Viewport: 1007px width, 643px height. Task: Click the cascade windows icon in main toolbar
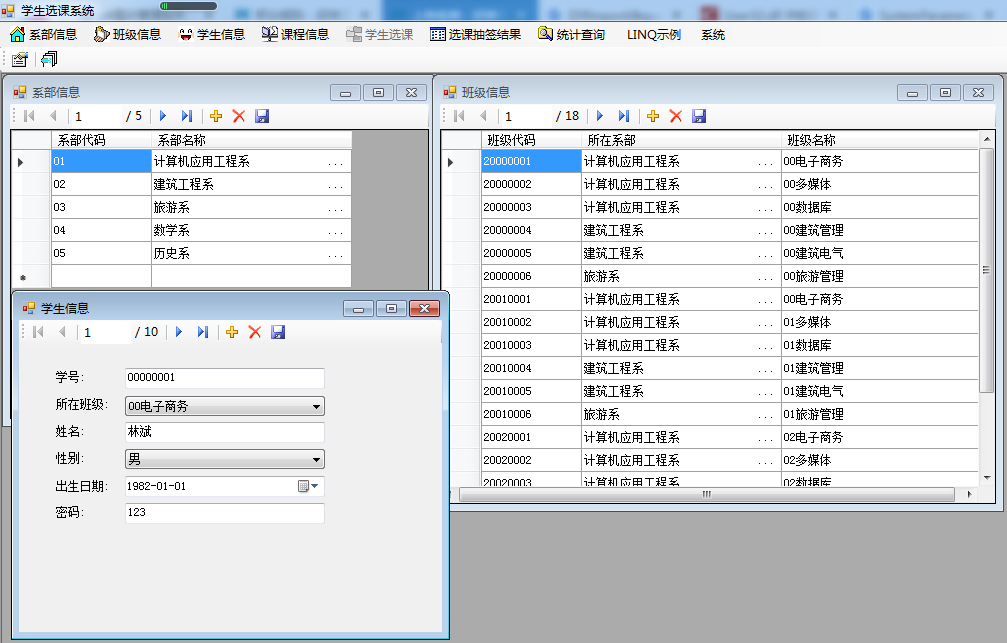(49, 60)
